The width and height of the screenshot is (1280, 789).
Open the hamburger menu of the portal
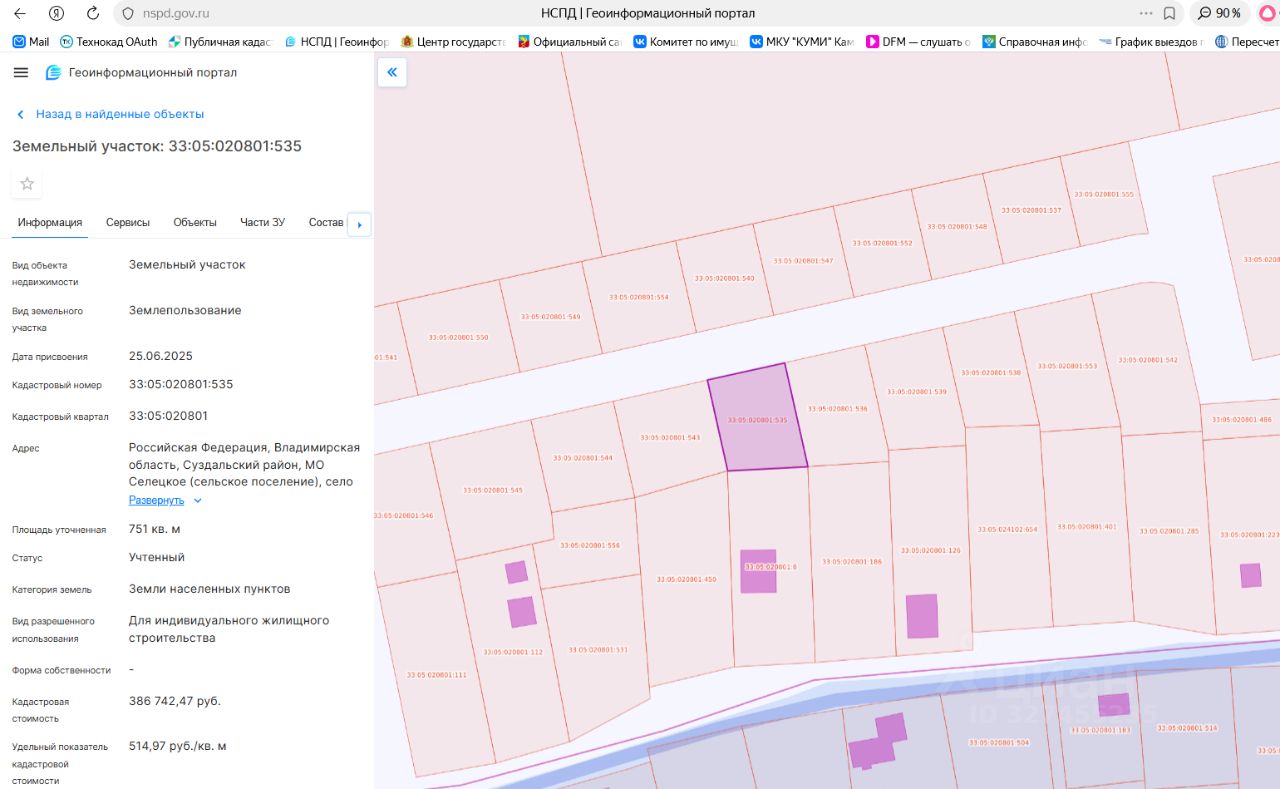pyautogui.click(x=21, y=73)
